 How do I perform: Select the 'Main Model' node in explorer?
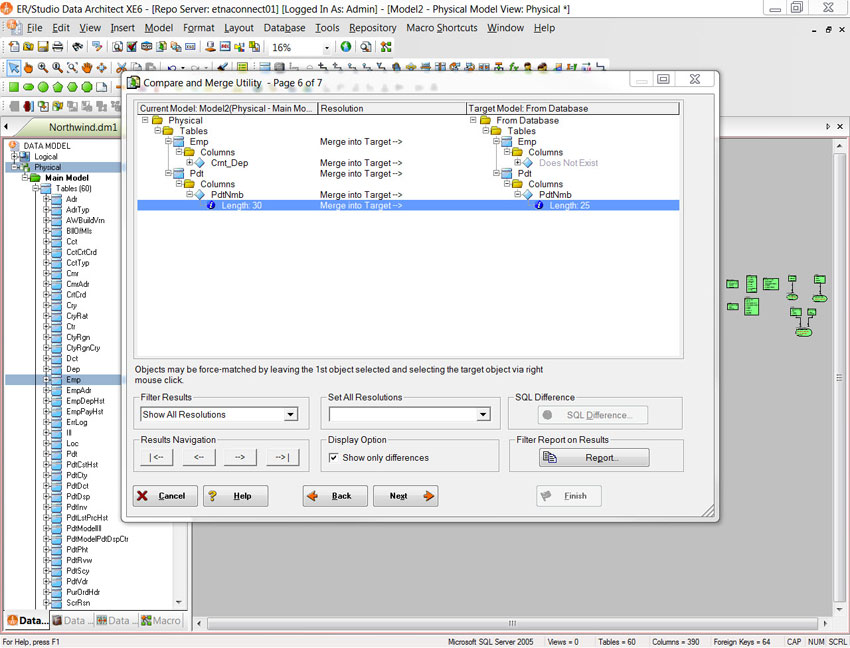coord(67,177)
